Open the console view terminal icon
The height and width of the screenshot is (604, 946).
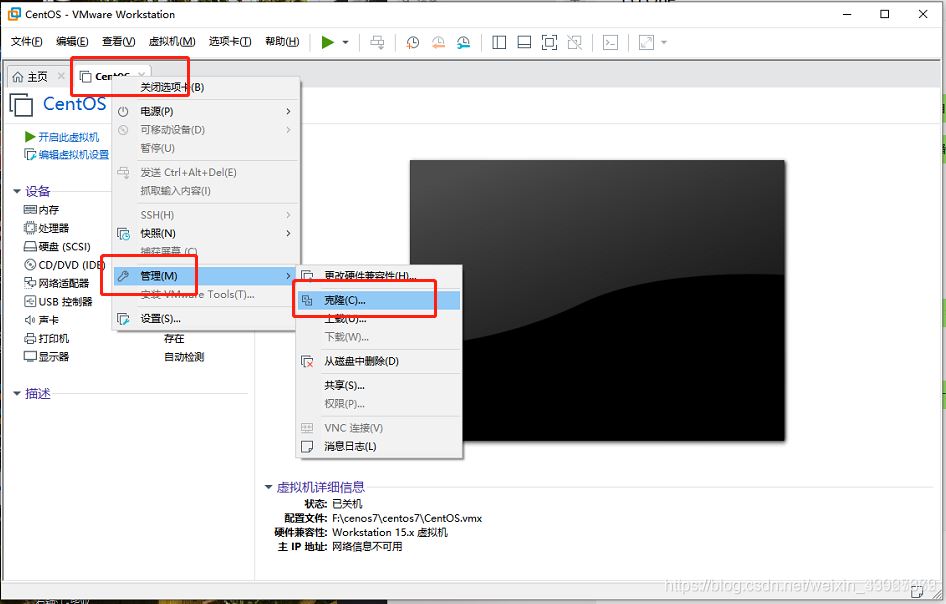coord(611,42)
